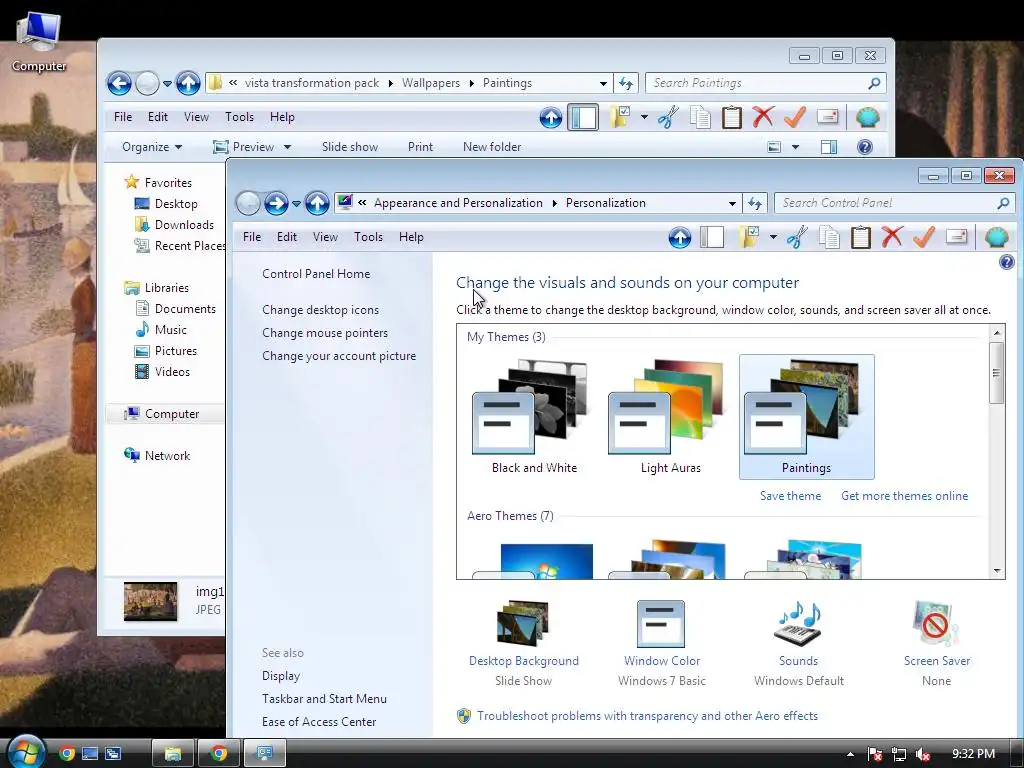The image size is (1024, 768).
Task: Click Get more themes online link
Action: click(x=904, y=496)
